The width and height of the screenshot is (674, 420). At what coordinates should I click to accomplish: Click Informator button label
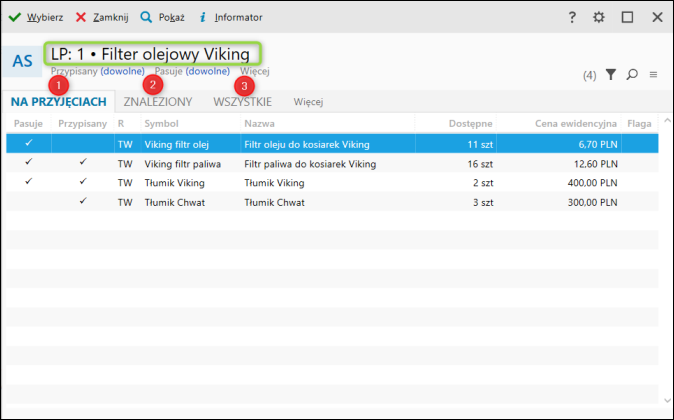[239, 17]
